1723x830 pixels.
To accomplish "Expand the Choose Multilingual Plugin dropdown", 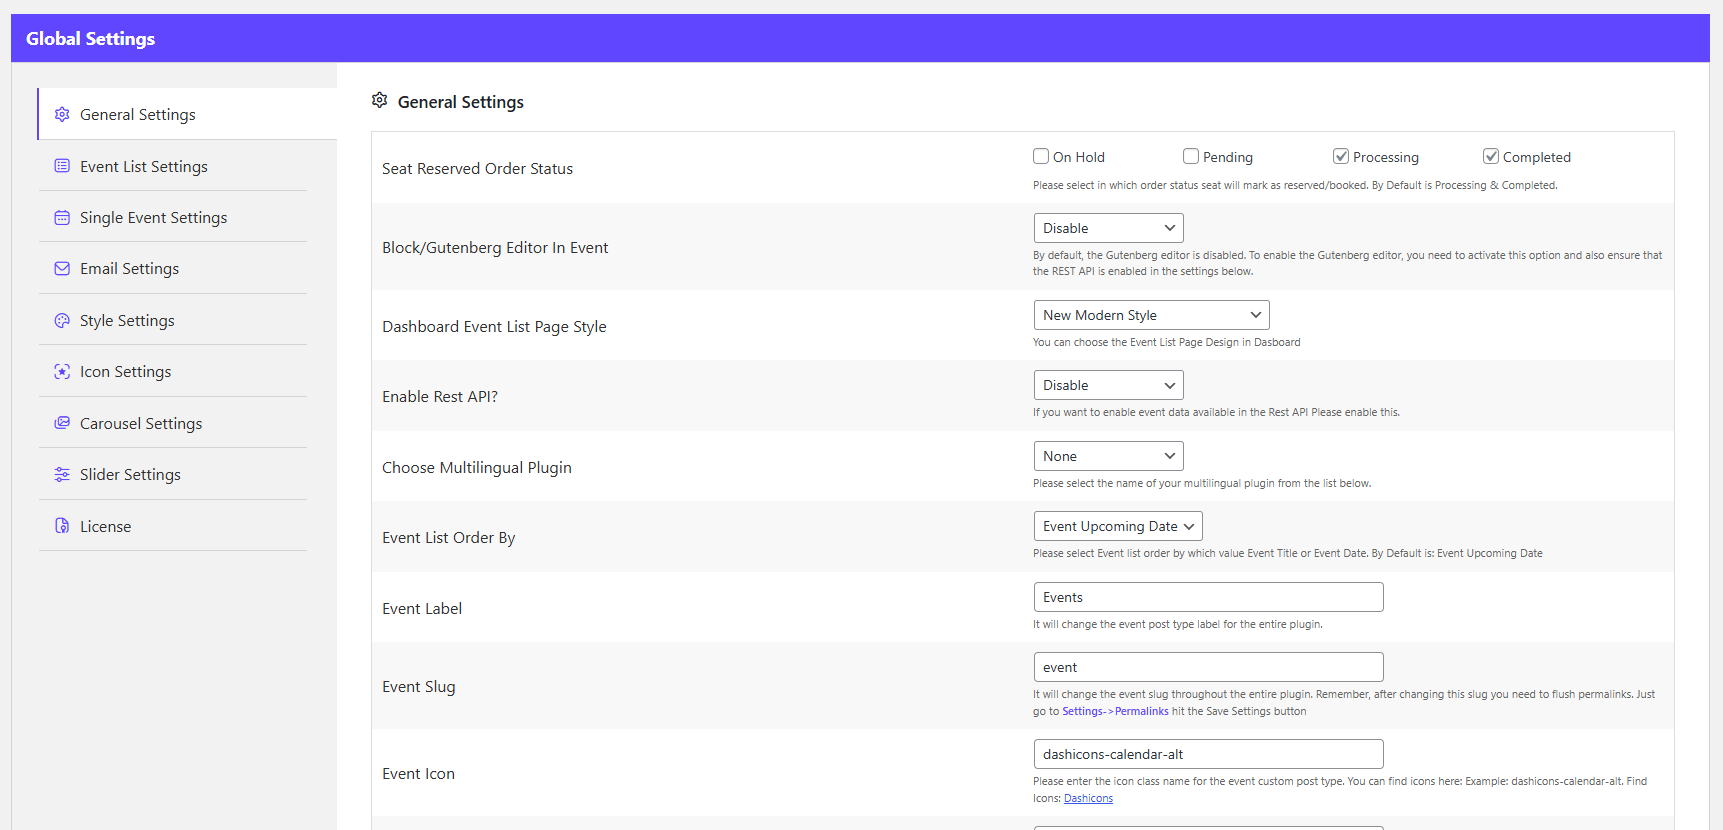I will 1108,456.
